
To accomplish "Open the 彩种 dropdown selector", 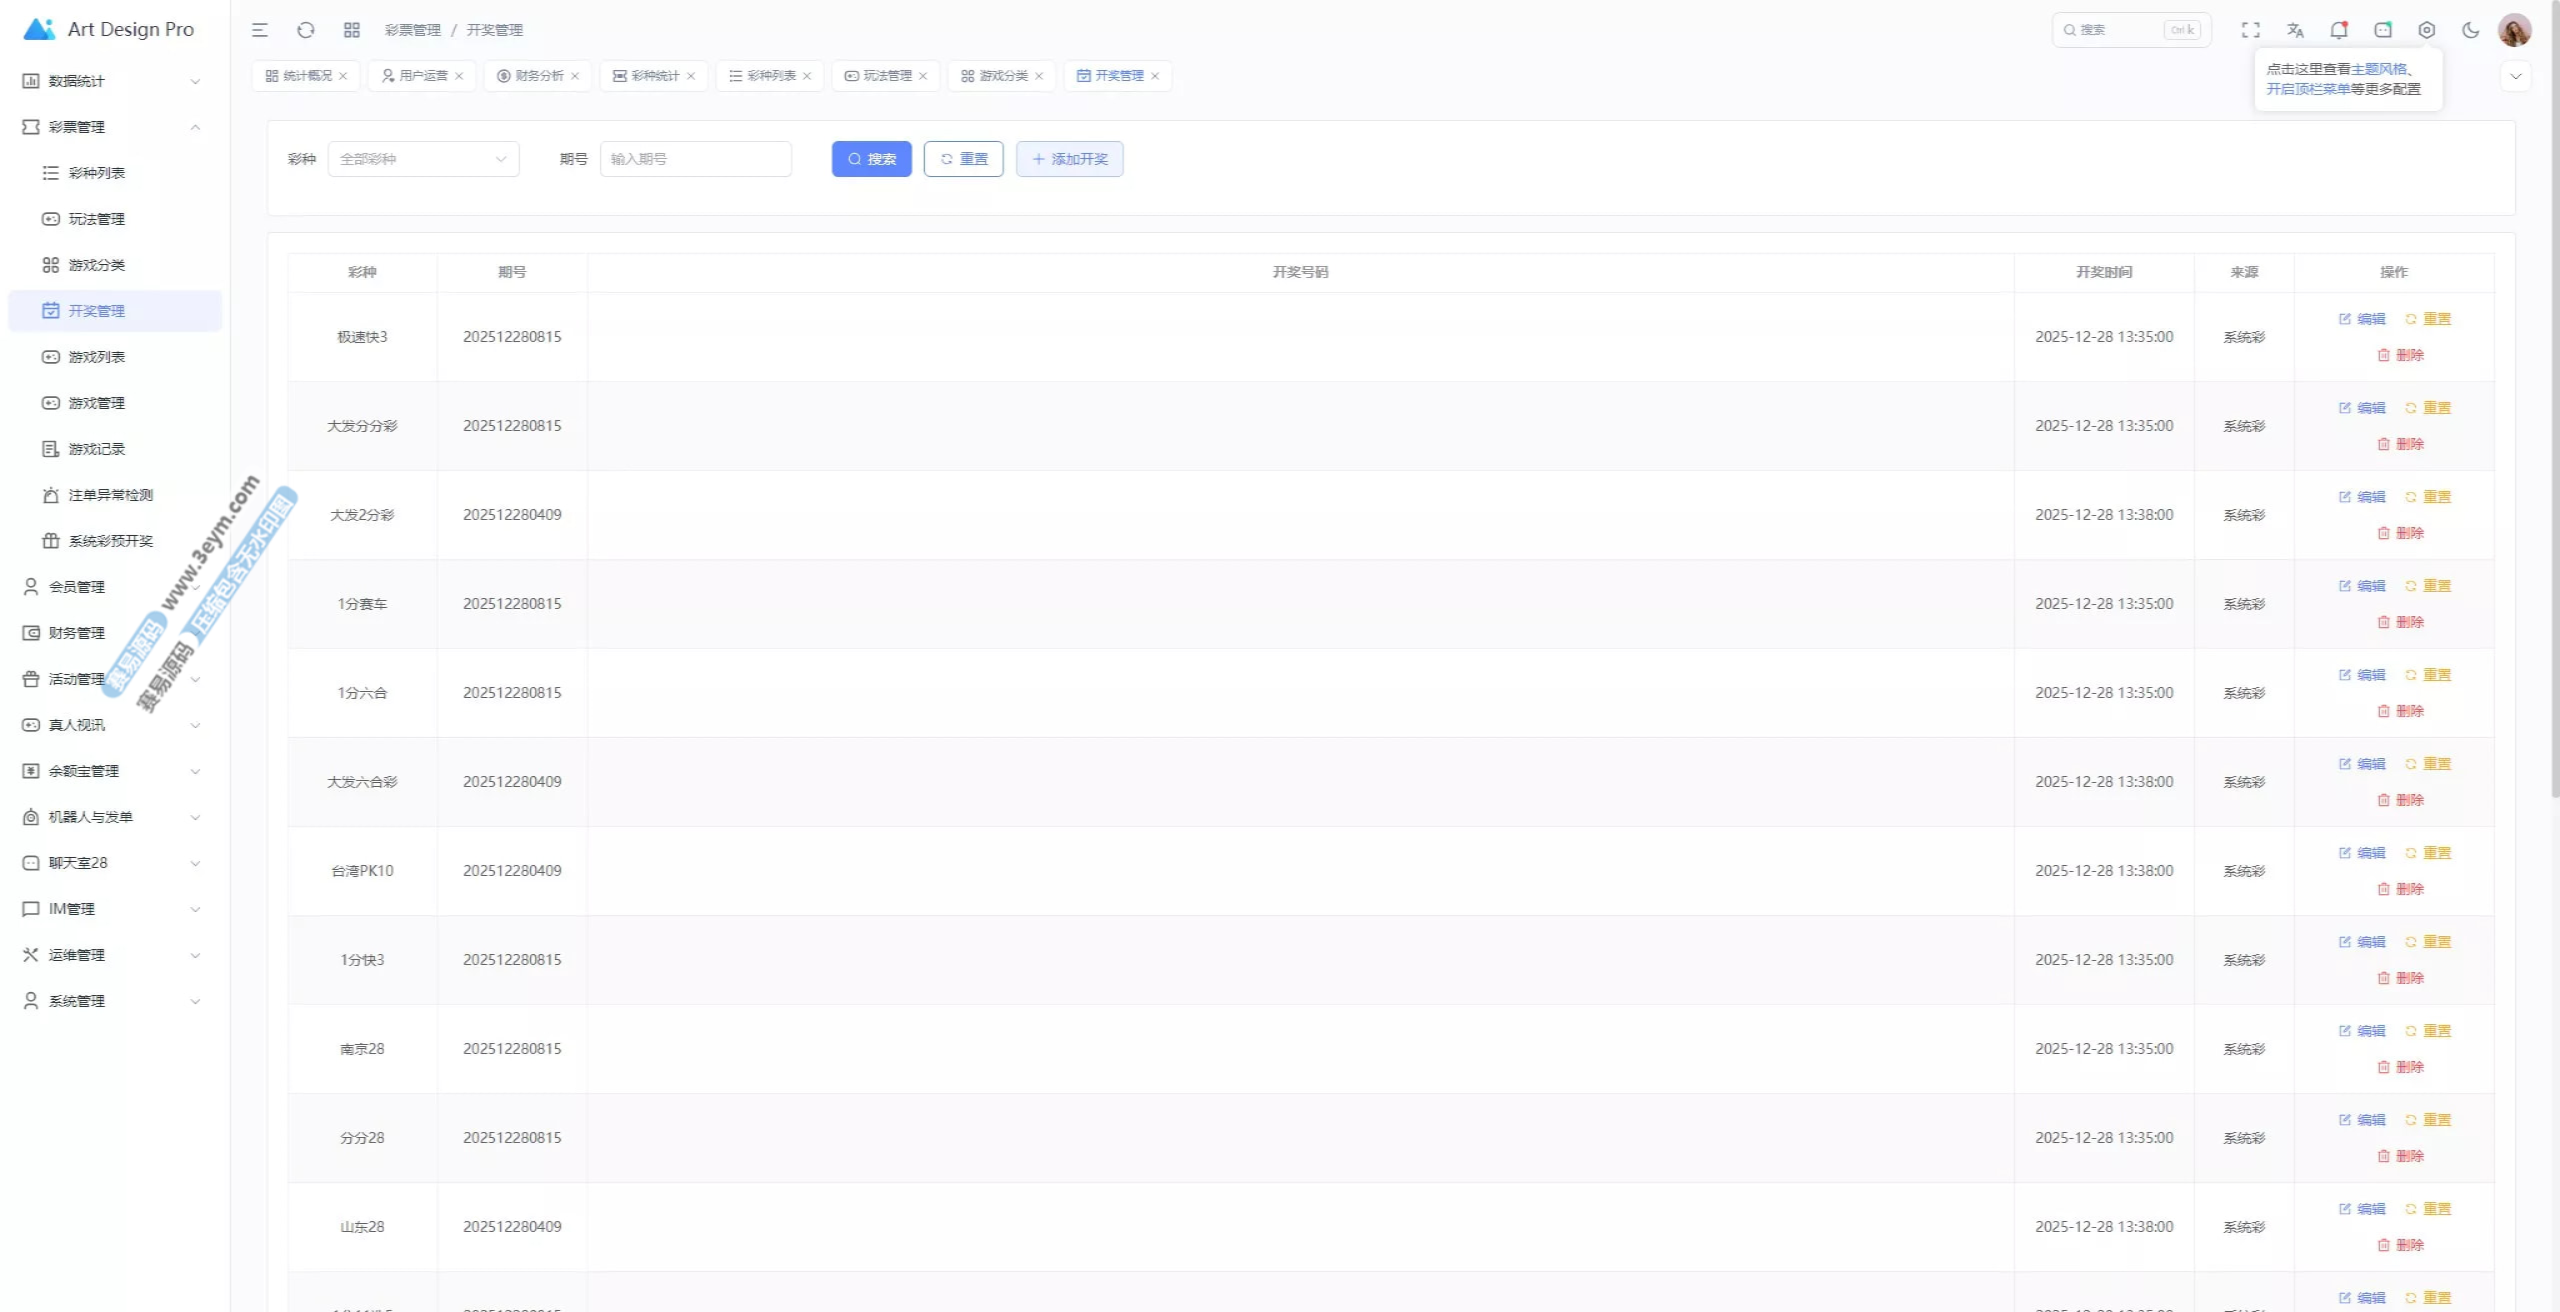I will (423, 159).
